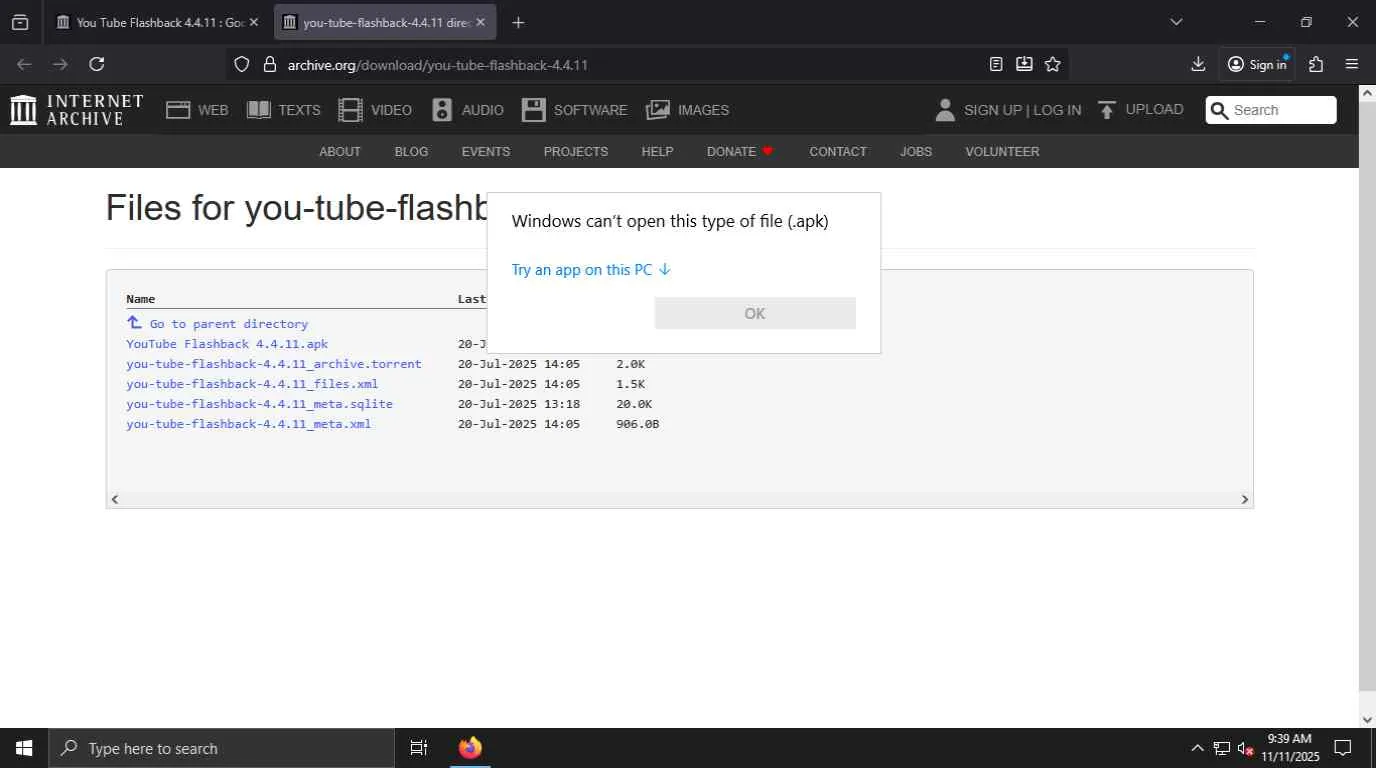Open the 'YouTube Flashback 4.4.11.apk' file link
The height and width of the screenshot is (768, 1376).
[x=227, y=344]
